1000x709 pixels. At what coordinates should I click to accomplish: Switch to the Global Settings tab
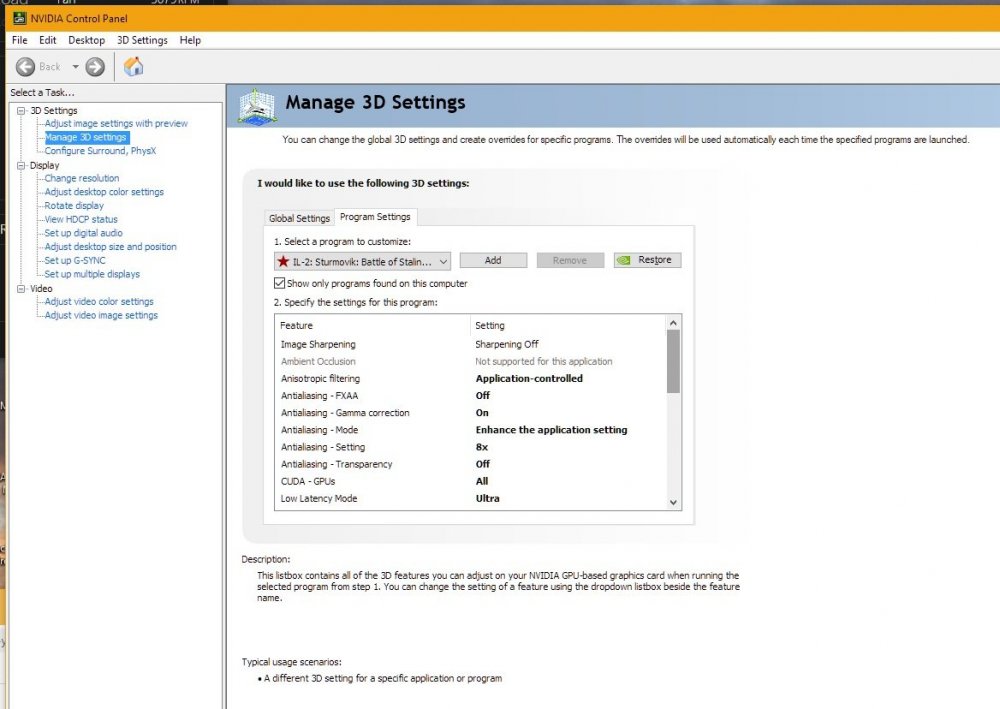coord(299,218)
